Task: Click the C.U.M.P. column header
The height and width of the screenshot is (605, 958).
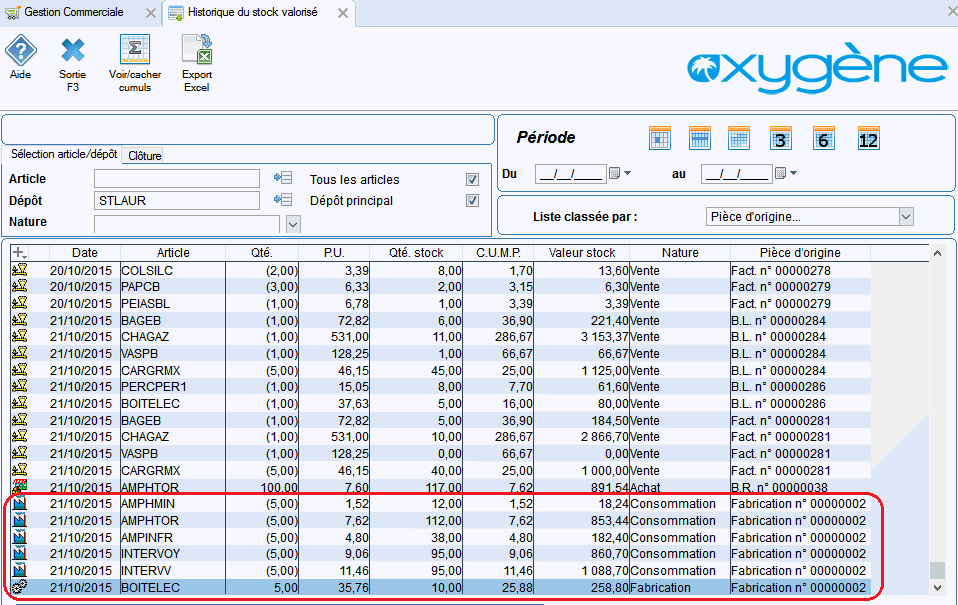Action: 498,252
